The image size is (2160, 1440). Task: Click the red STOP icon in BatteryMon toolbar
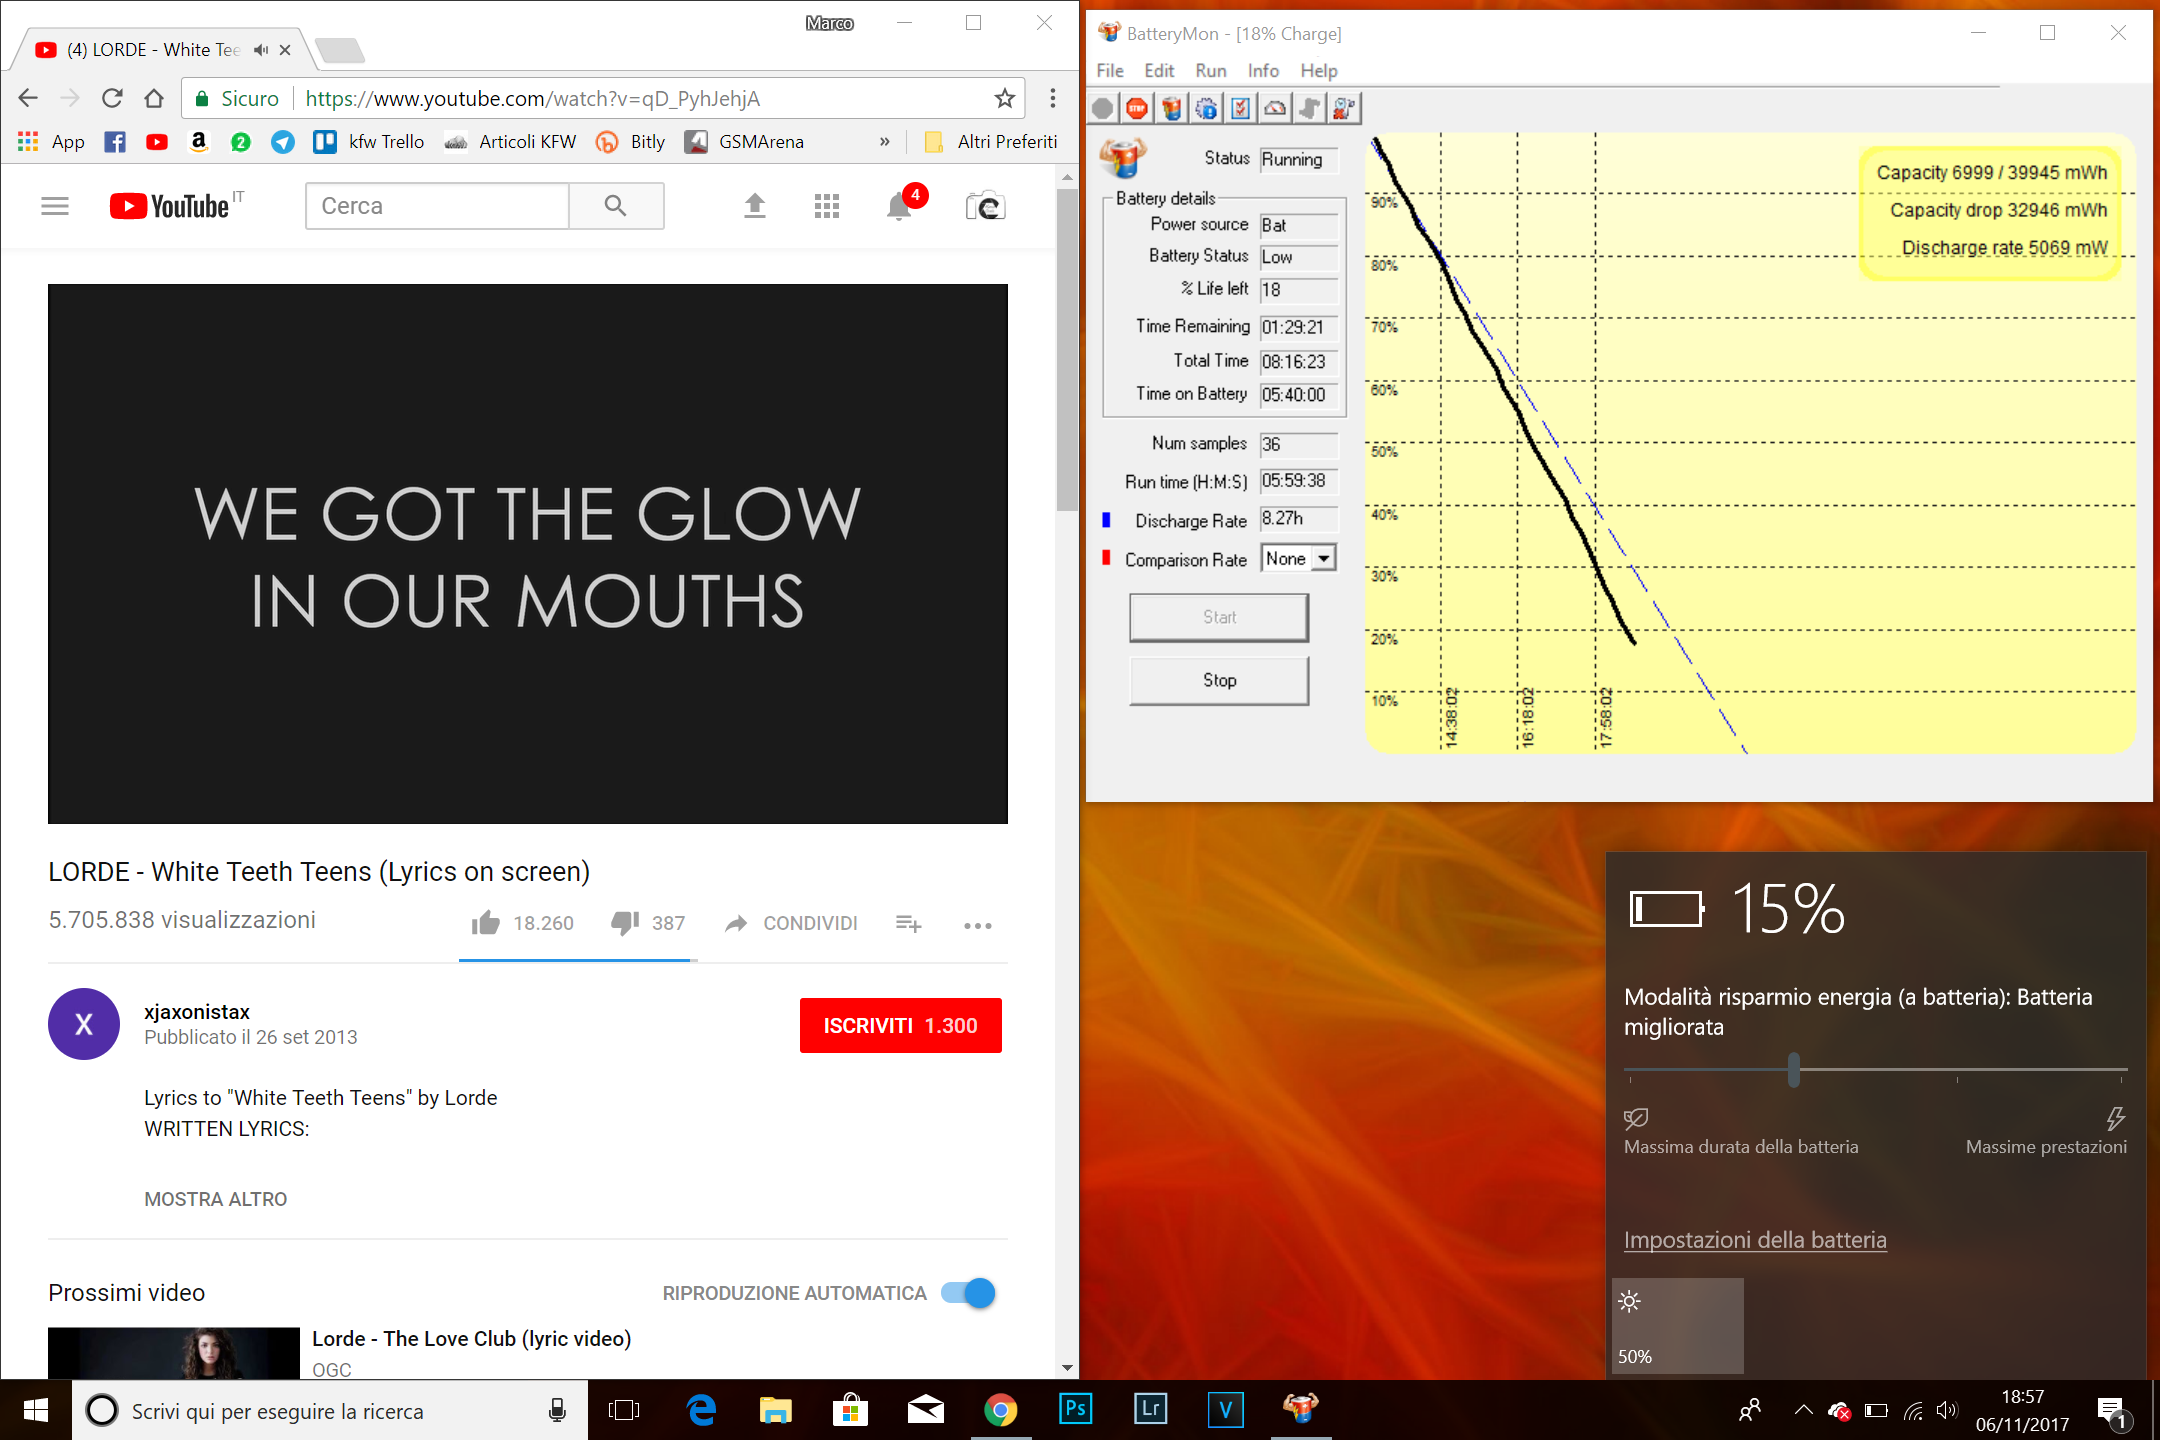point(1137,108)
